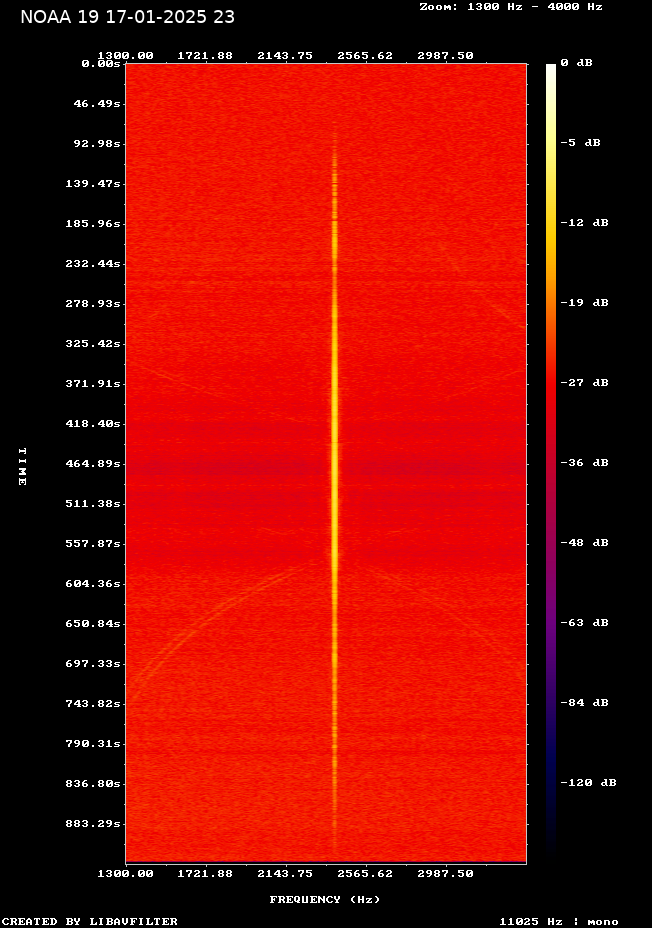
Task: Select the 883.29s time label
Action: tap(93, 824)
